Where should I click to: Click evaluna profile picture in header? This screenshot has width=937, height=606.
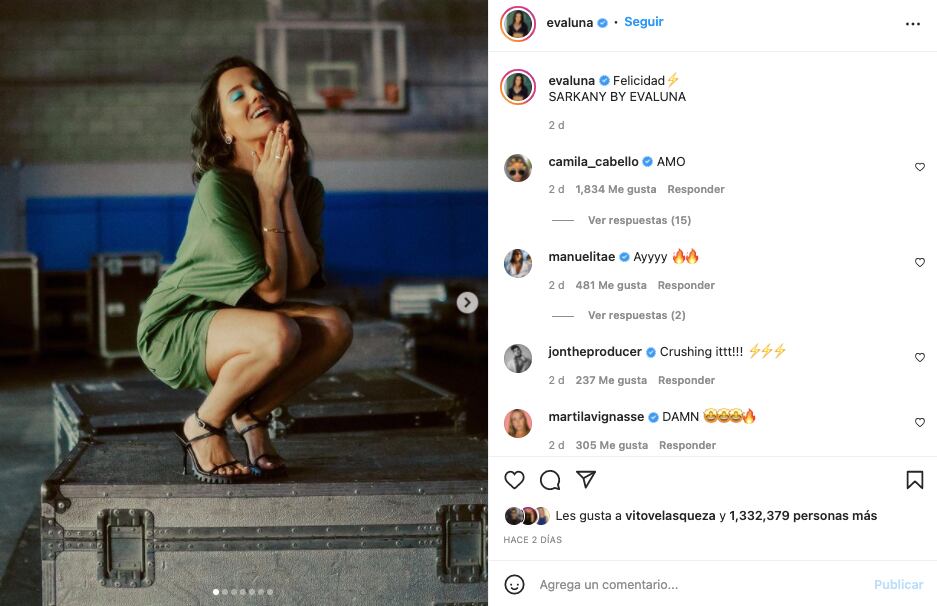(x=518, y=23)
